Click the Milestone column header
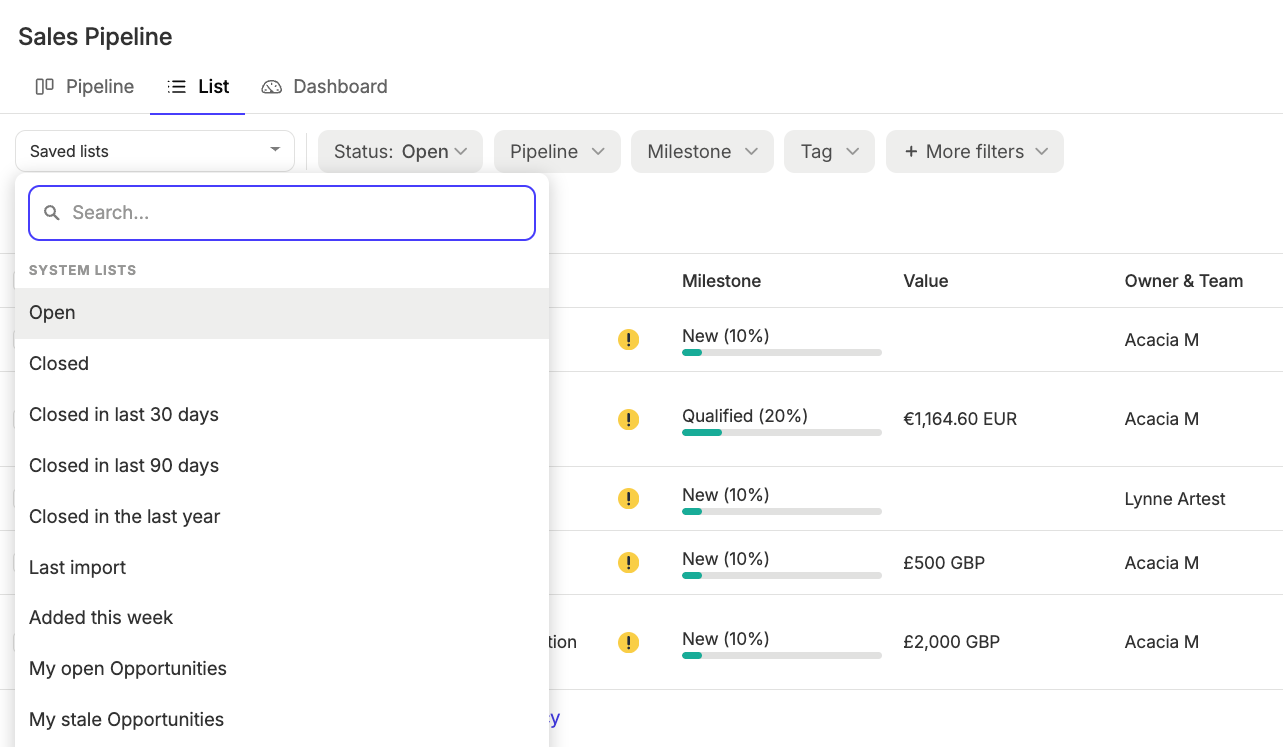1283x747 pixels. click(x=721, y=281)
